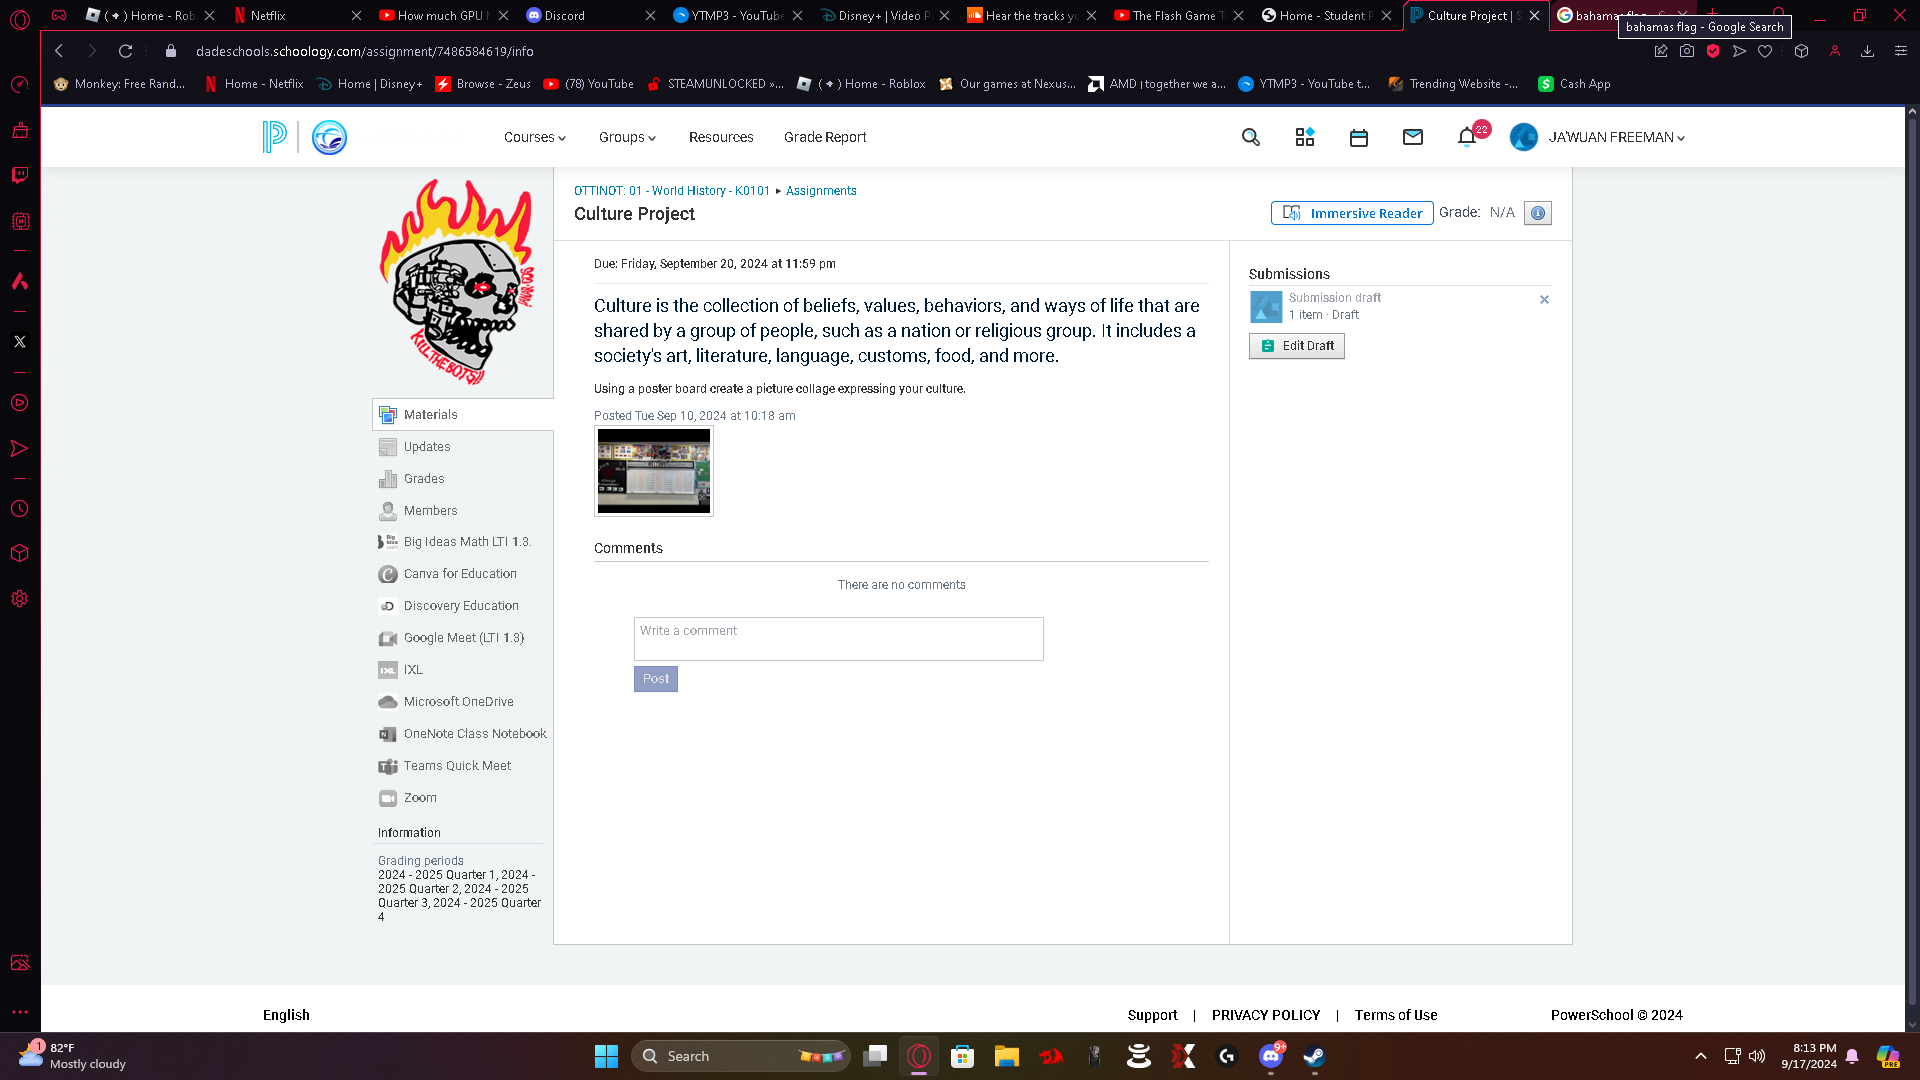Open the apps grid icon in header

point(1304,137)
